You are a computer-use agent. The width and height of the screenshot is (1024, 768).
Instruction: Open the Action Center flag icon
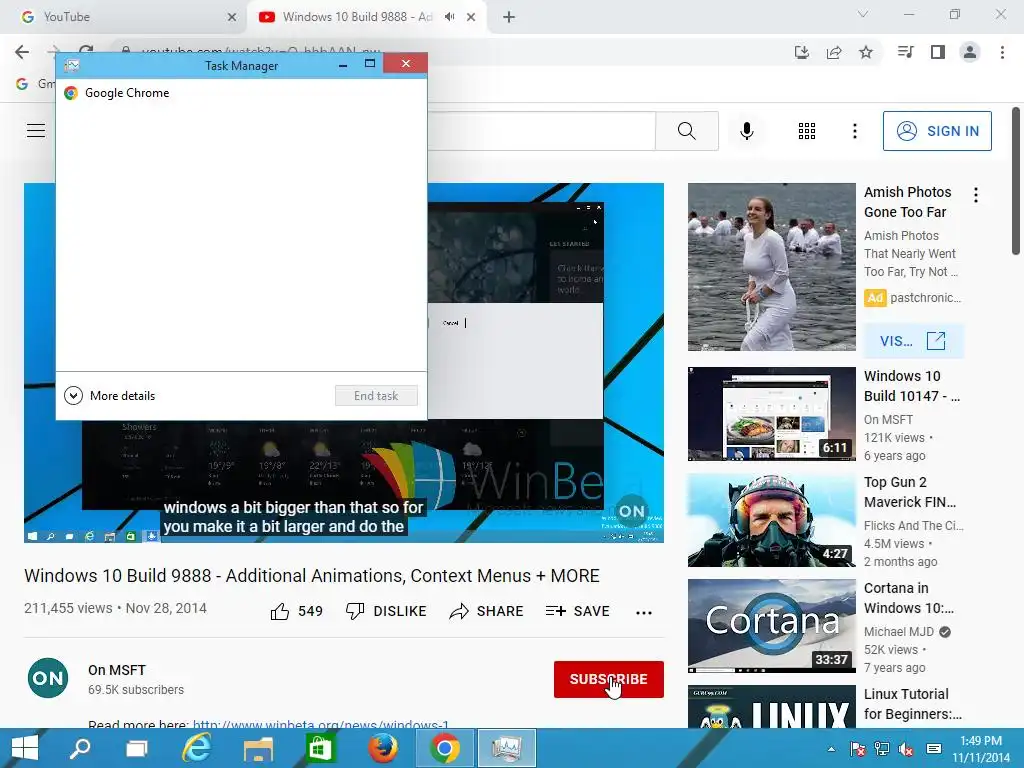click(857, 749)
